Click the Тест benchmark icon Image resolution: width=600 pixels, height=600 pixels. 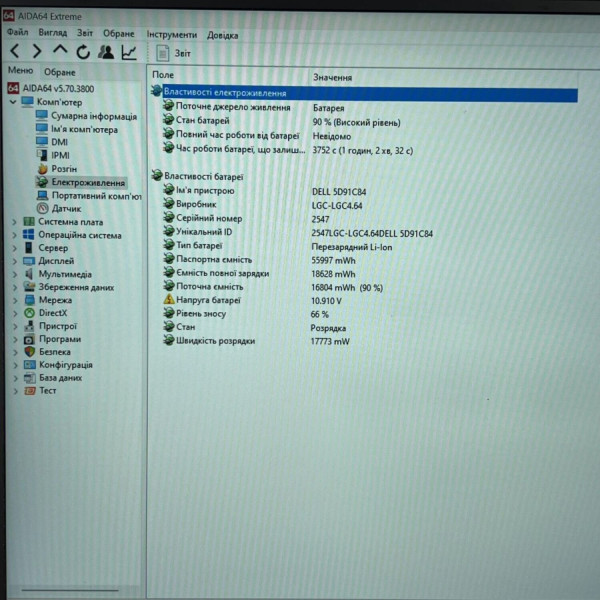tap(30, 391)
